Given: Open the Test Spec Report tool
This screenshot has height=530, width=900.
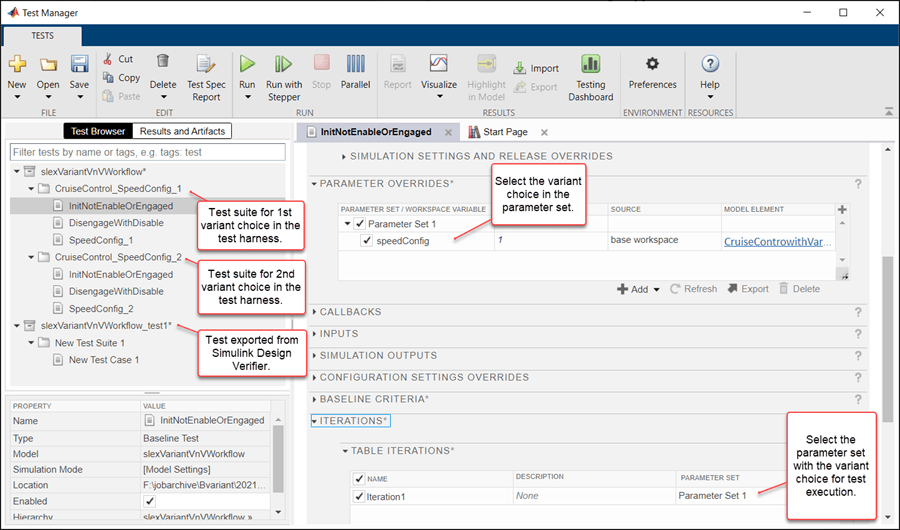Looking at the screenshot, I should (206, 78).
